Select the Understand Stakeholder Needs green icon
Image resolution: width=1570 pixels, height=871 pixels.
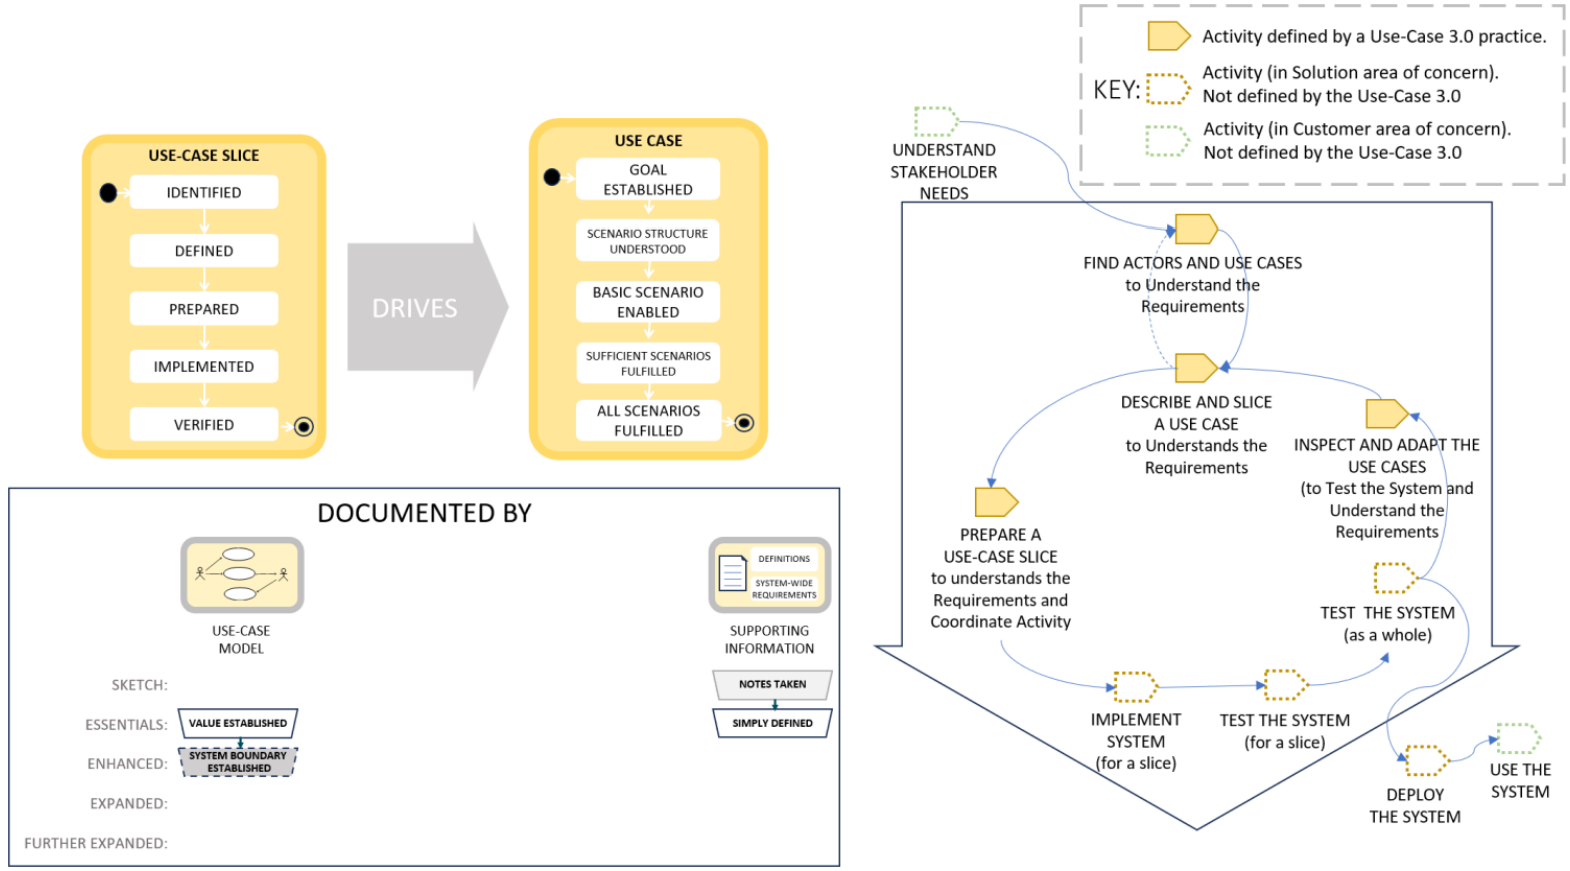point(936,121)
